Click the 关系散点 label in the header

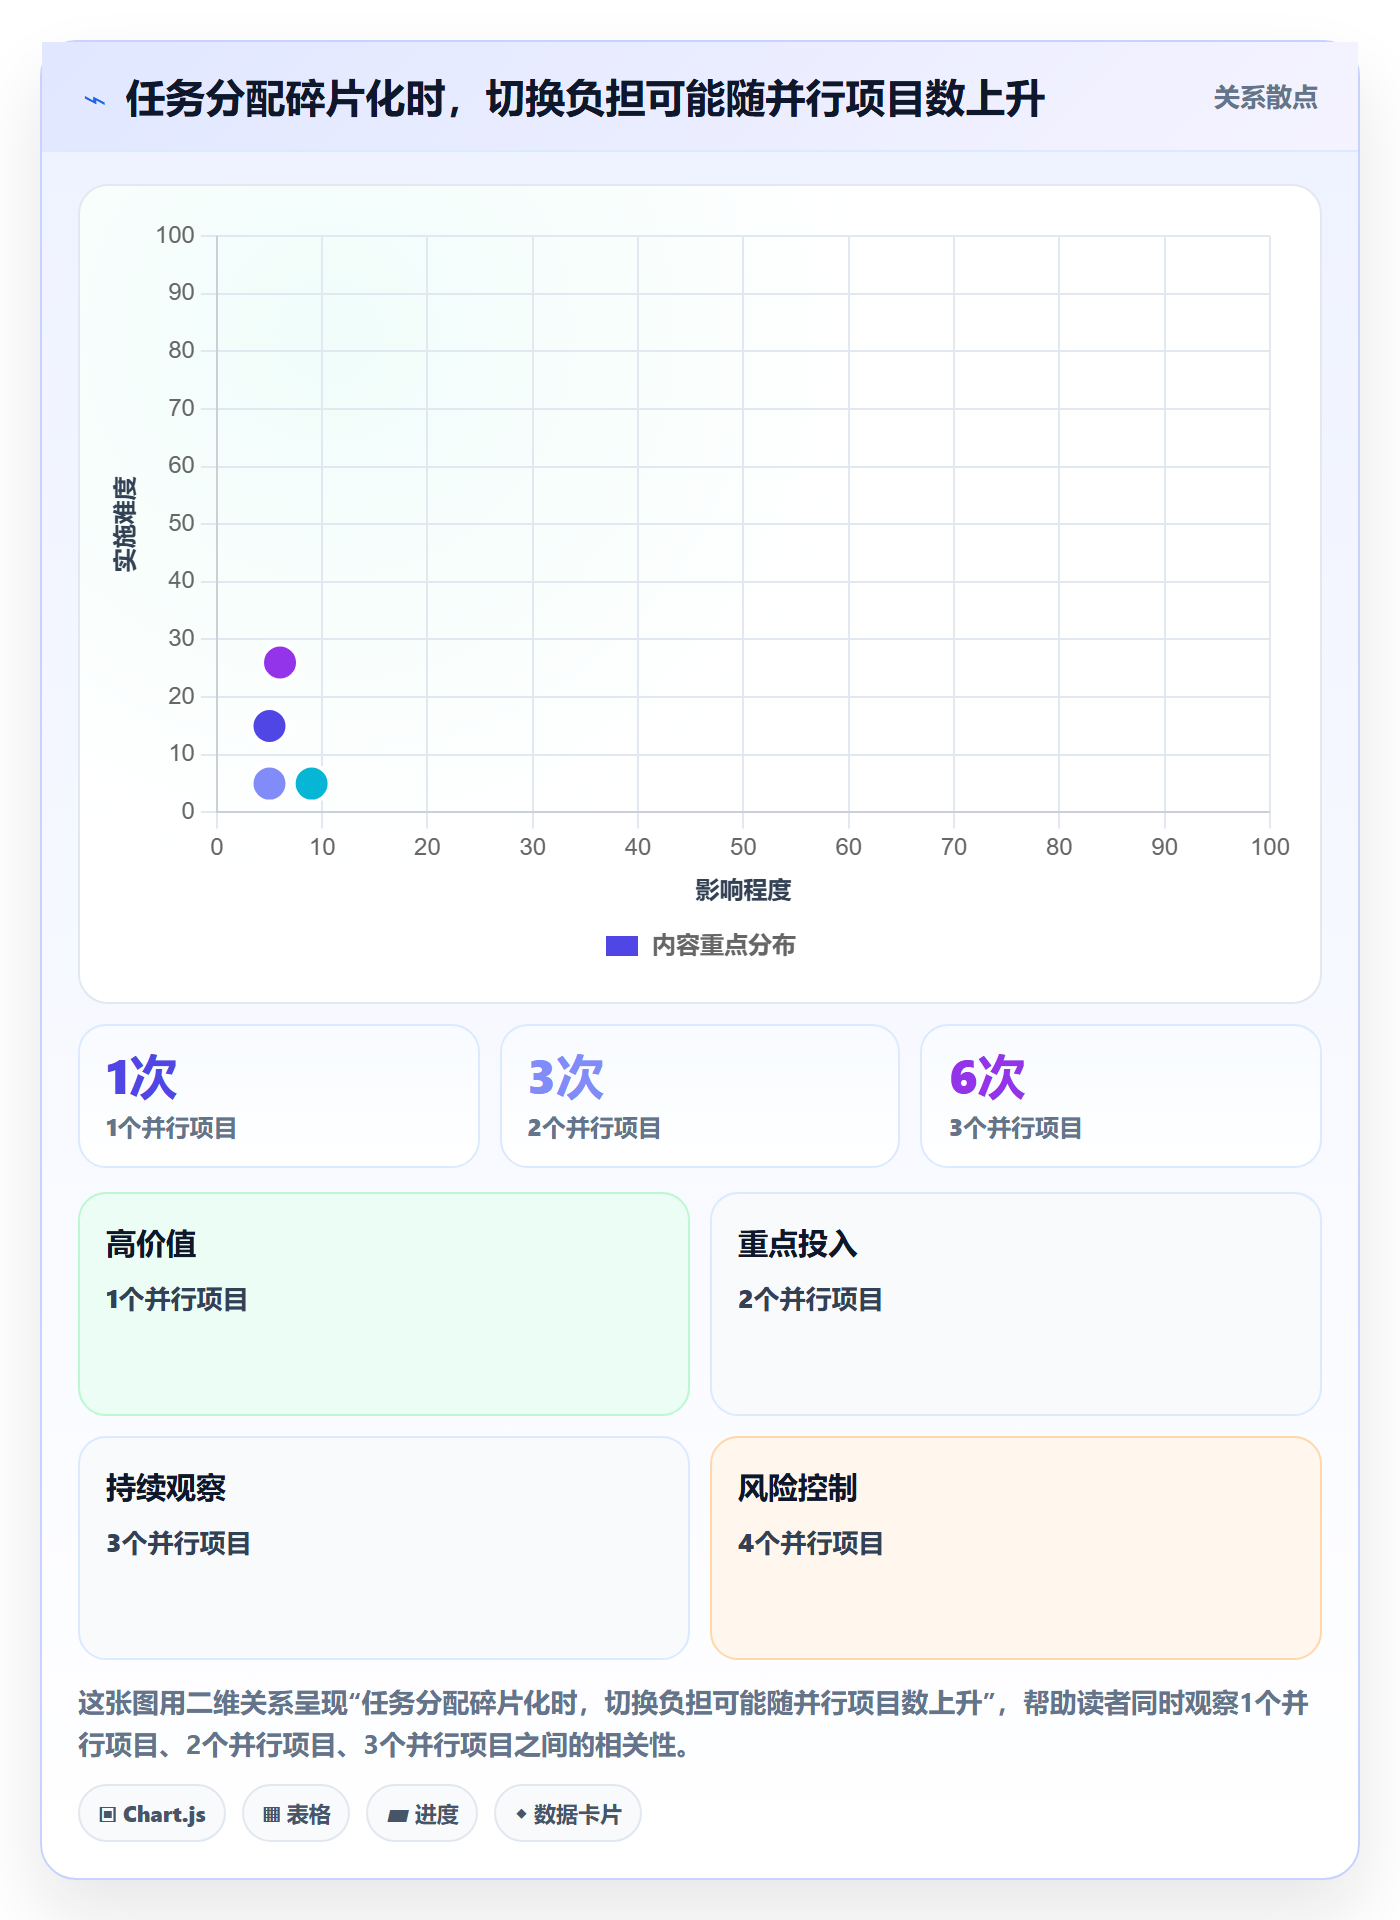[x=1265, y=98]
